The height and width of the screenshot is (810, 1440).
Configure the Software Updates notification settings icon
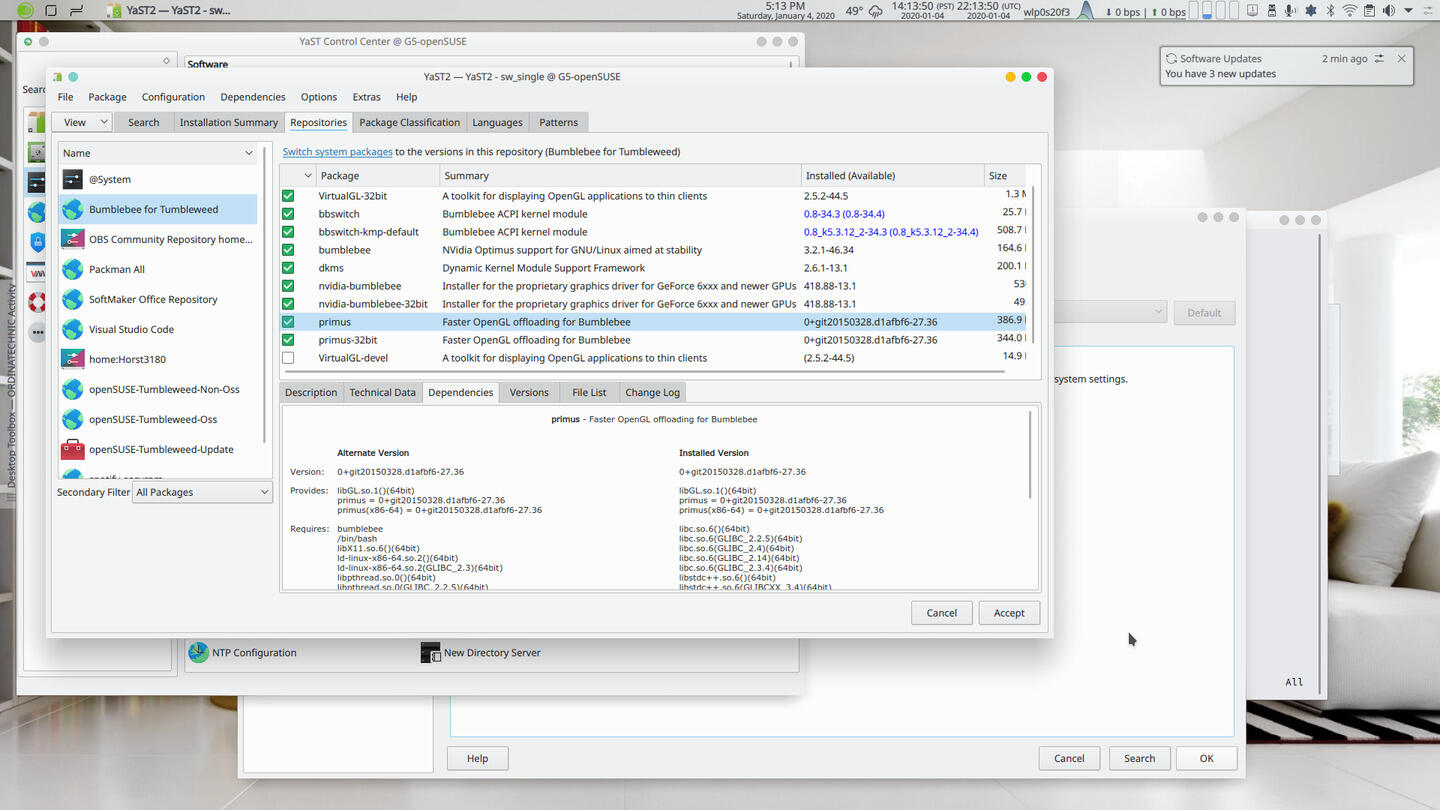coord(1379,58)
